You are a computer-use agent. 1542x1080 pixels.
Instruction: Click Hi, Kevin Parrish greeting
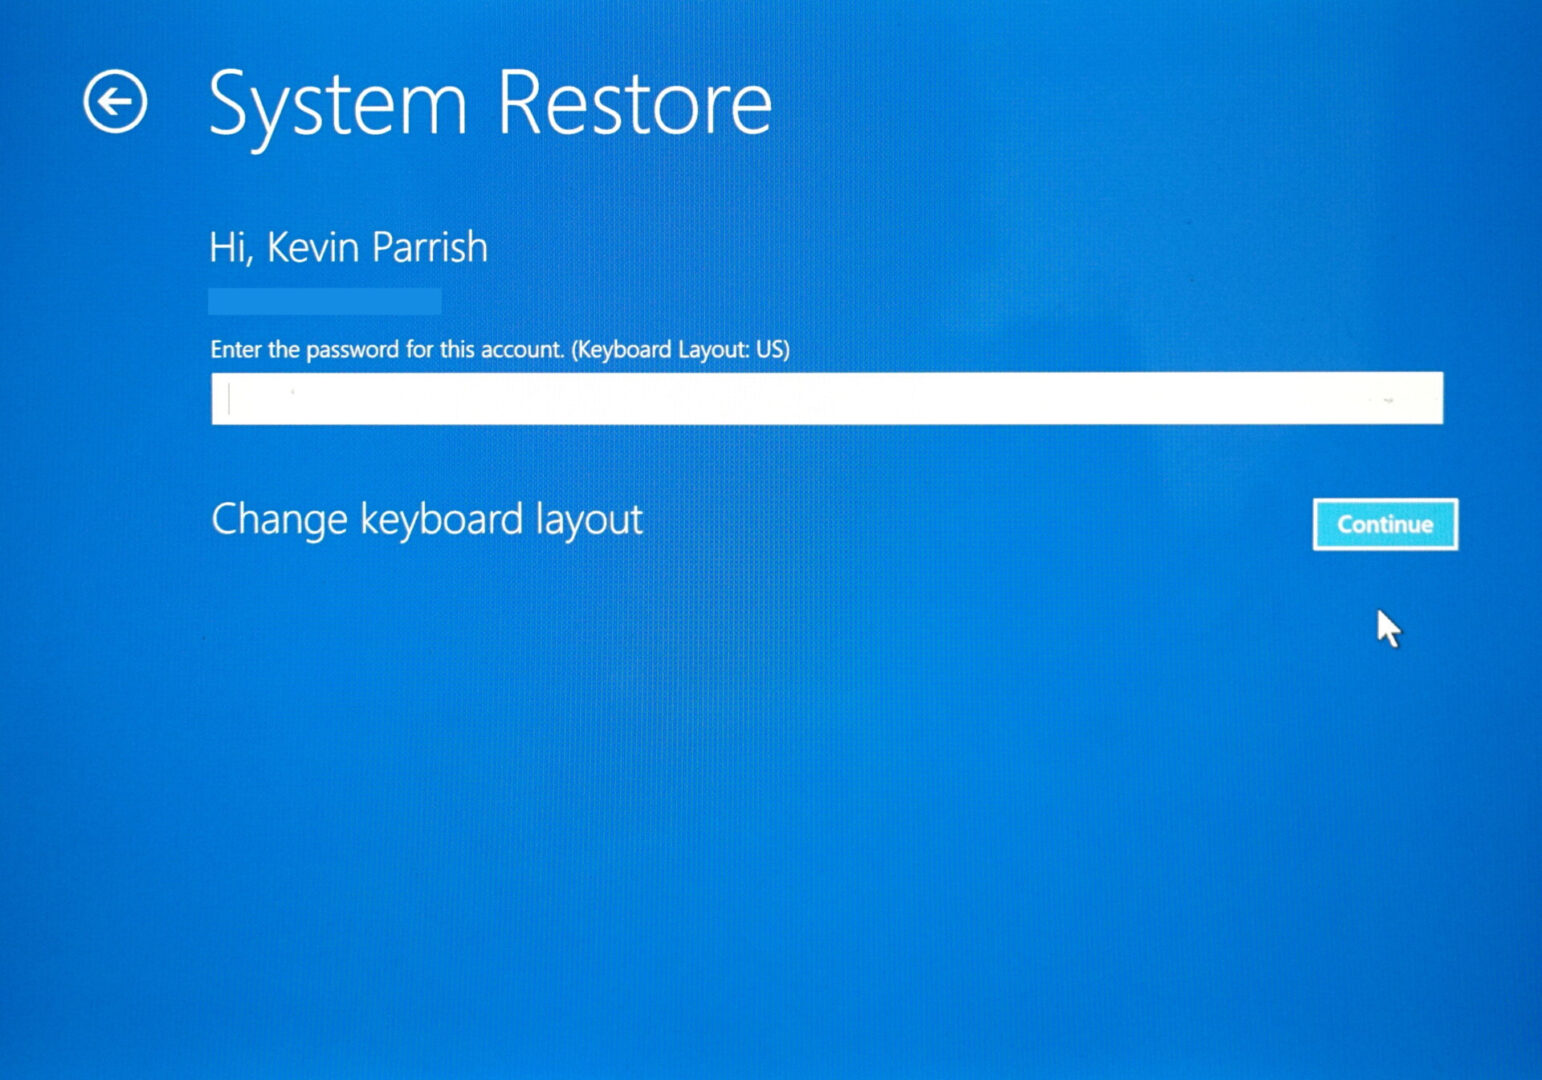point(350,247)
